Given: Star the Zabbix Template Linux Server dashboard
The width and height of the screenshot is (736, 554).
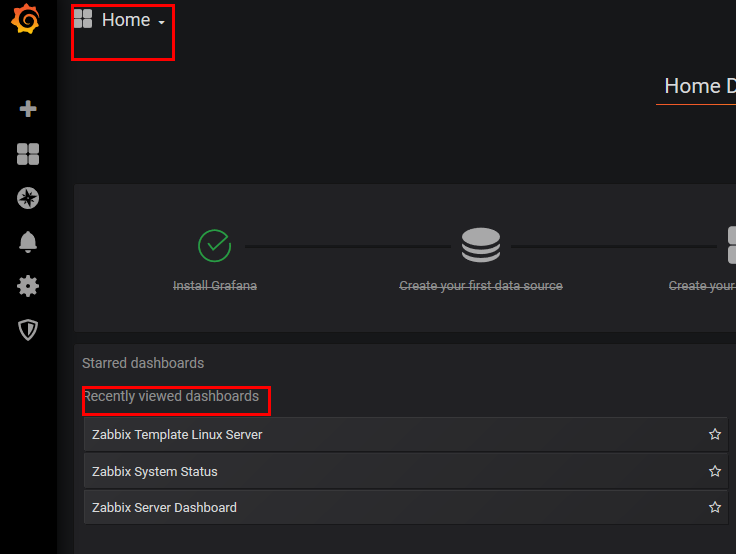Looking at the screenshot, I should (714, 435).
